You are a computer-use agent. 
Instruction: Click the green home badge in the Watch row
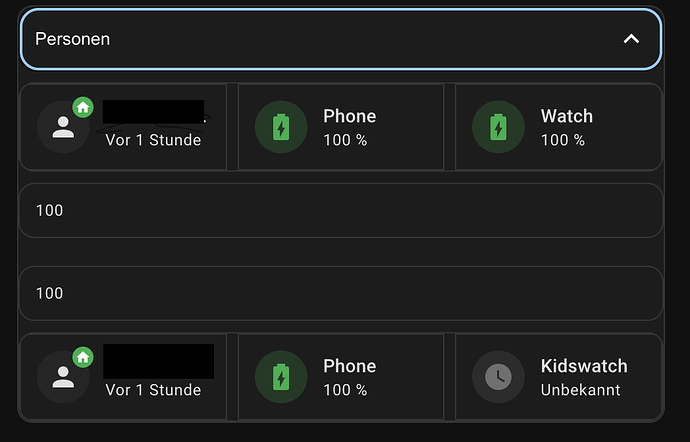(x=82, y=107)
